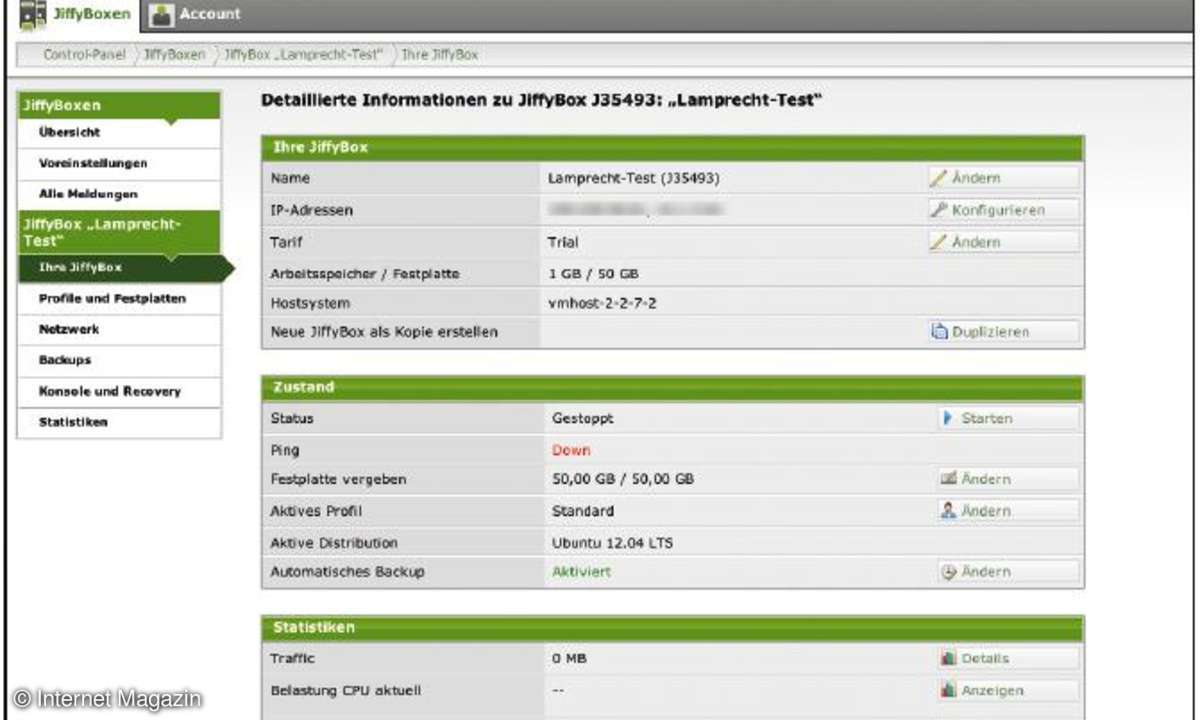Image resolution: width=1200 pixels, height=720 pixels.
Task: Open Voreinstellungen in the sidebar
Action: [x=119, y=164]
